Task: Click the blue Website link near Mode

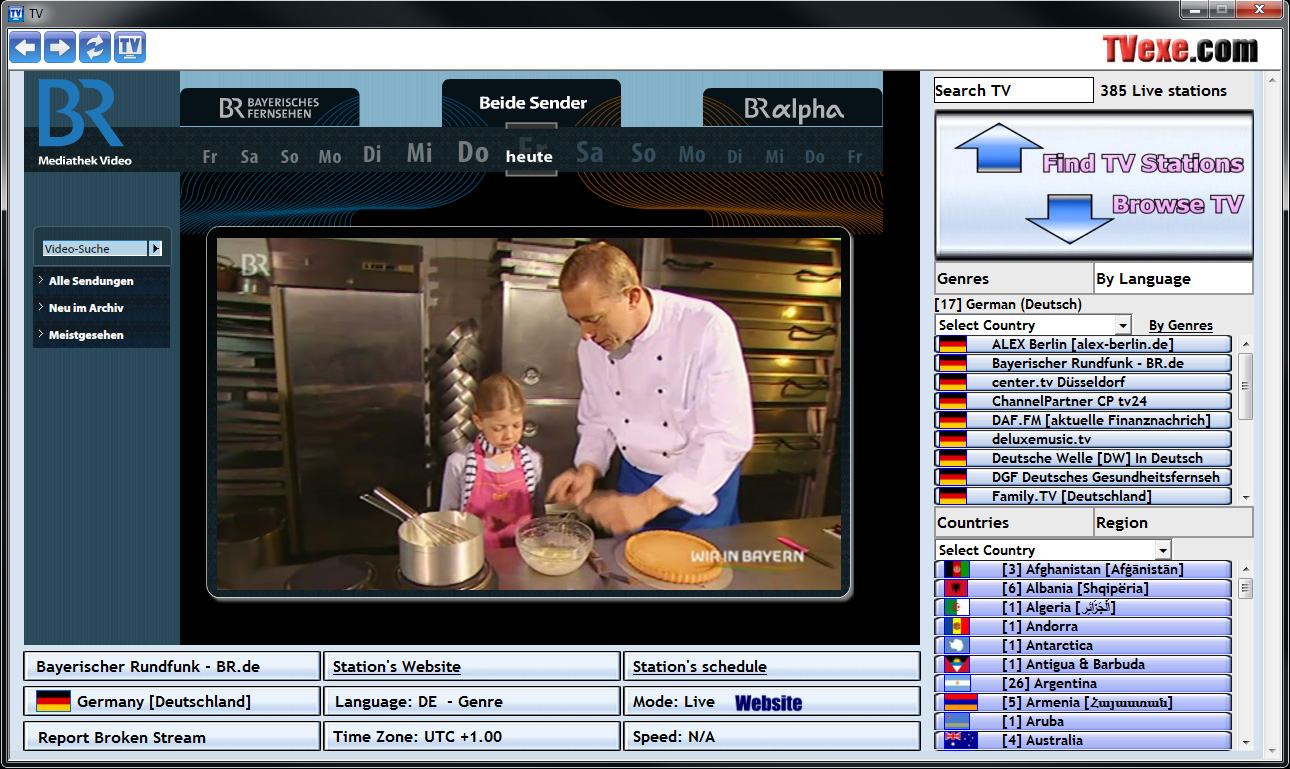Action: pyautogui.click(x=768, y=703)
